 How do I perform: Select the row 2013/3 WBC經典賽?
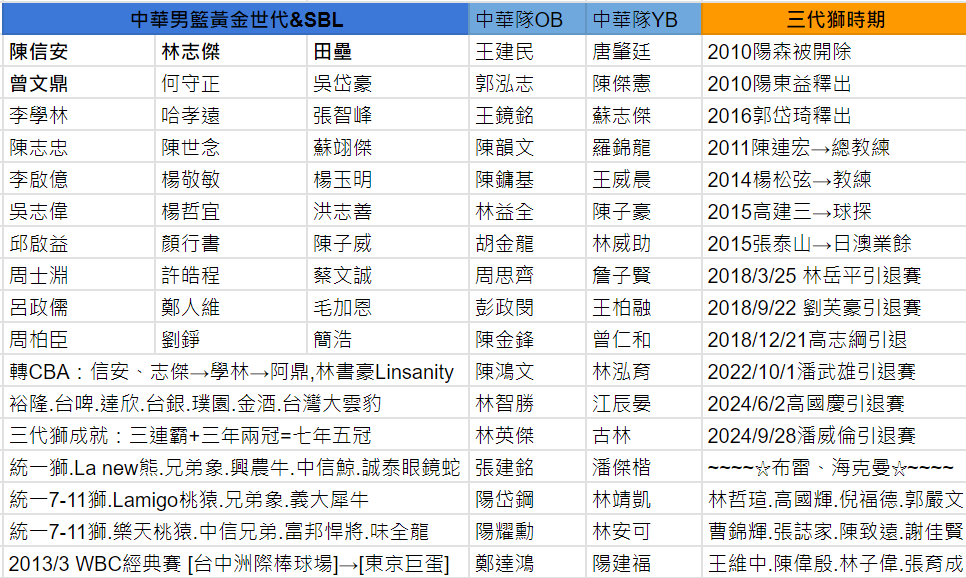[x=235, y=563]
